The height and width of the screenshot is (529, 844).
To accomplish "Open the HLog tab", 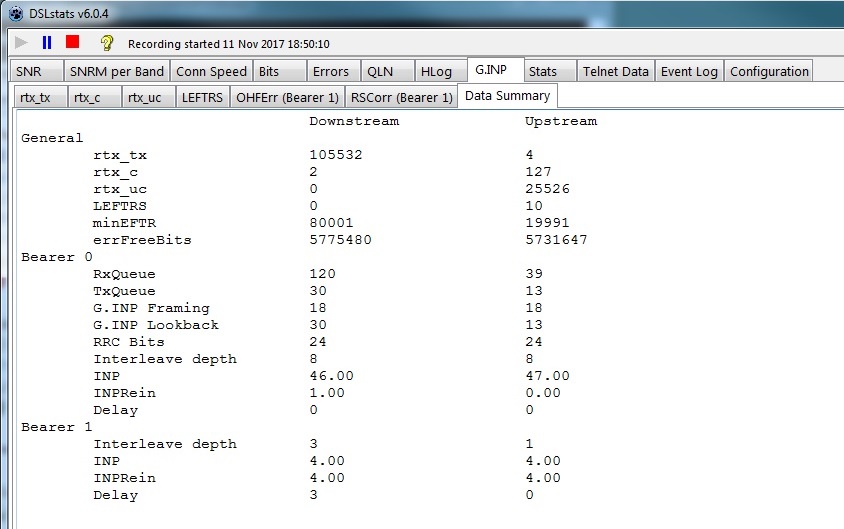I will point(441,71).
